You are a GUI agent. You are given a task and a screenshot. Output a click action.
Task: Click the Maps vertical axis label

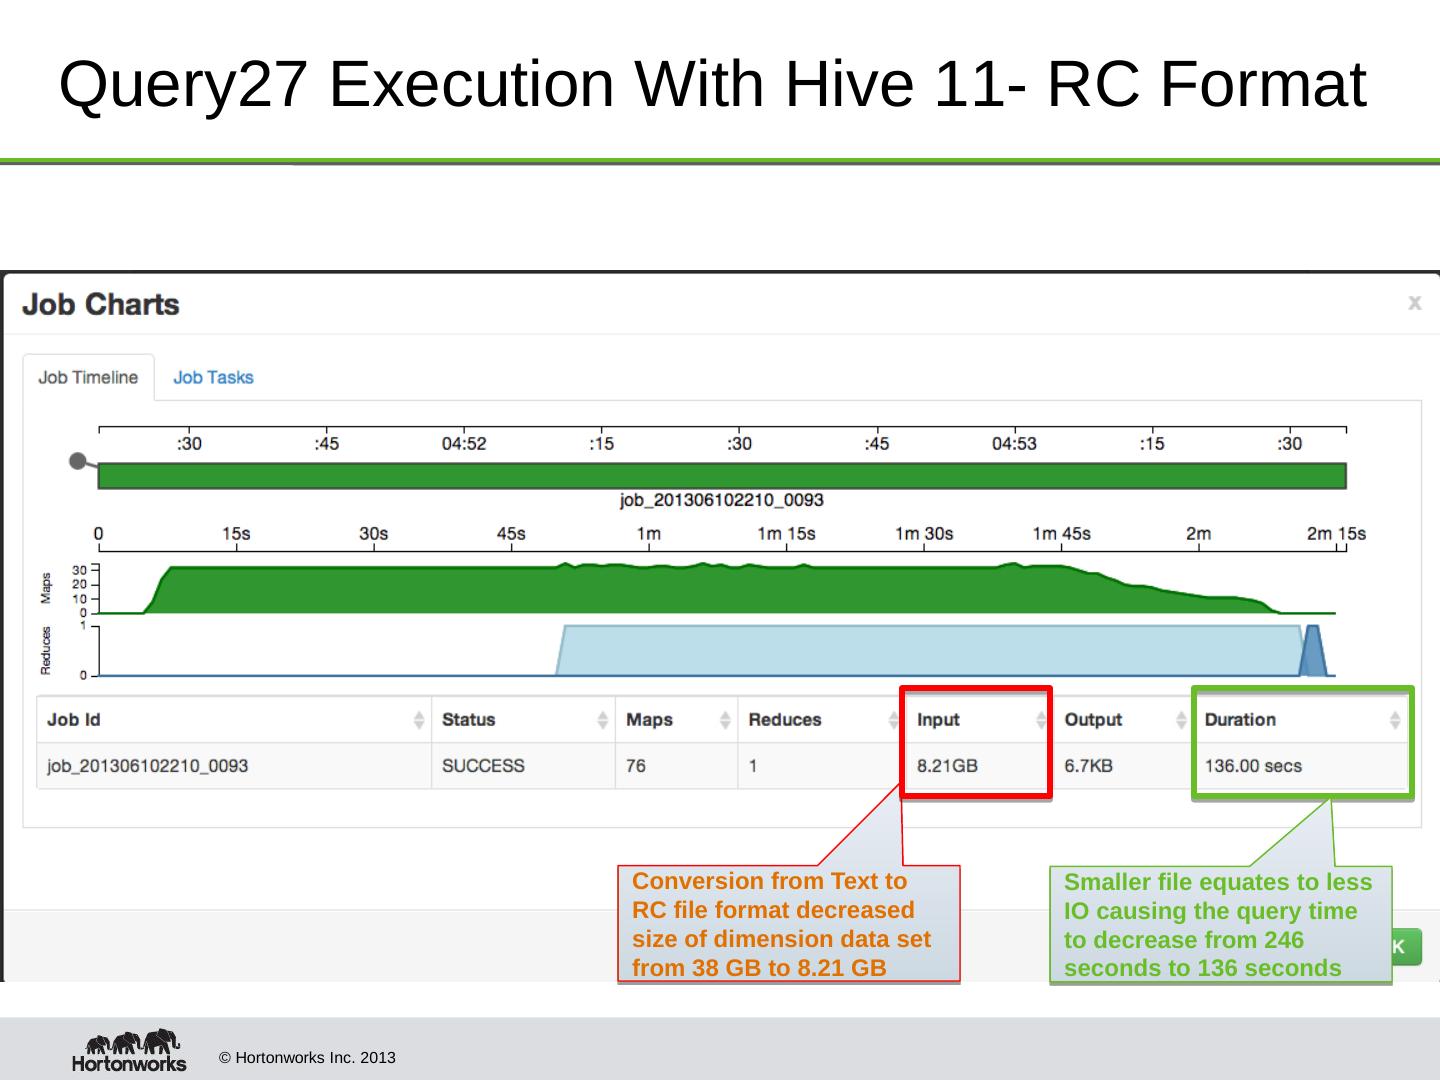click(x=46, y=588)
